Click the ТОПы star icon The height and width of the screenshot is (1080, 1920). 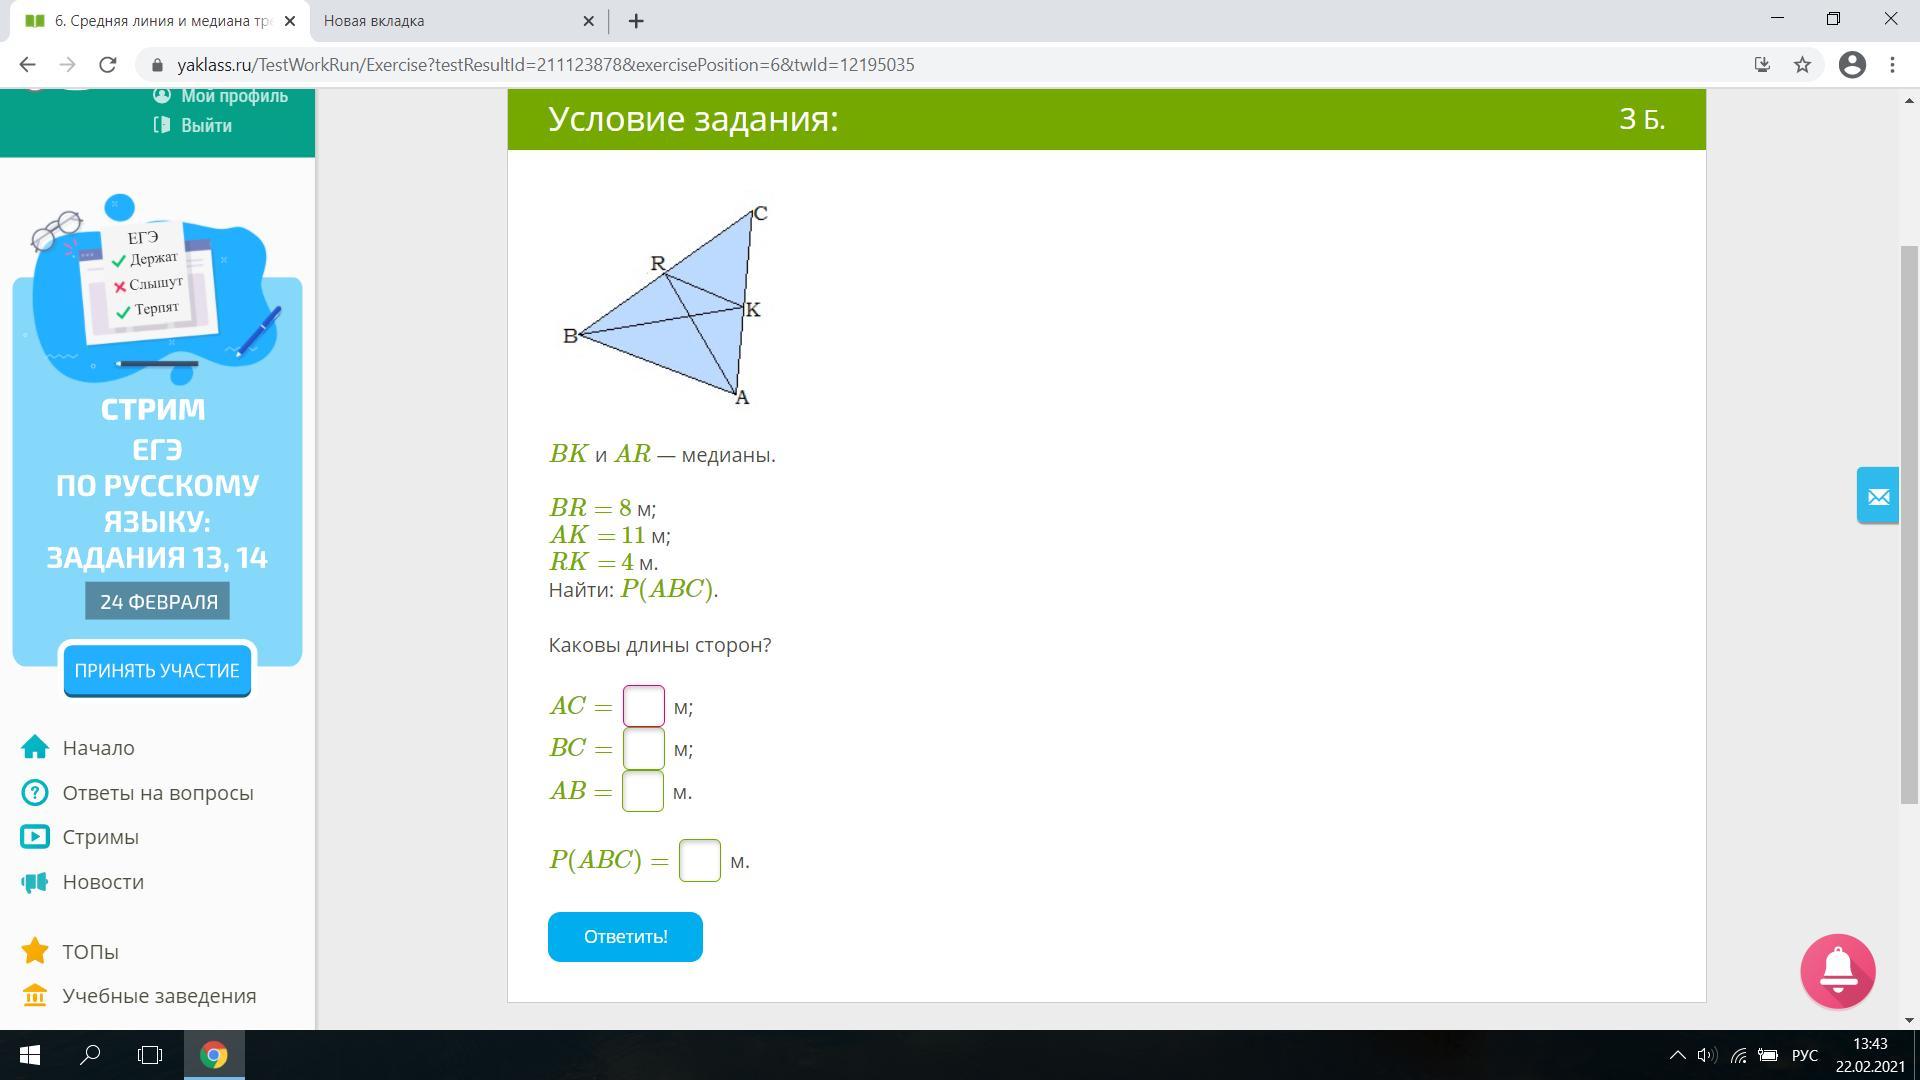coord(35,951)
